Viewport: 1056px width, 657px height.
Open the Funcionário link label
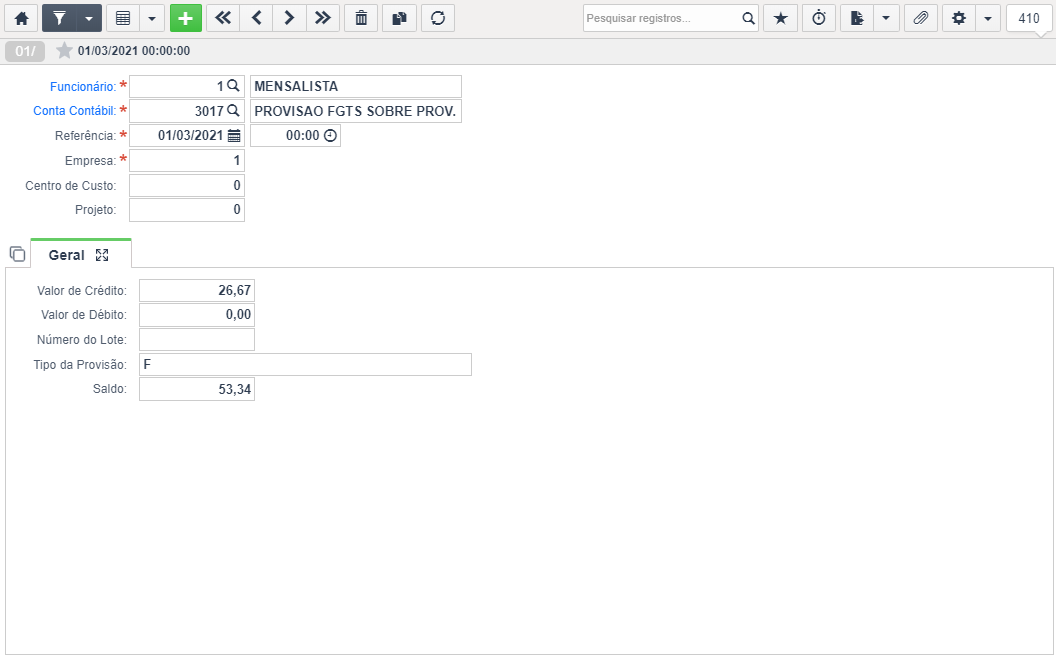pos(83,87)
